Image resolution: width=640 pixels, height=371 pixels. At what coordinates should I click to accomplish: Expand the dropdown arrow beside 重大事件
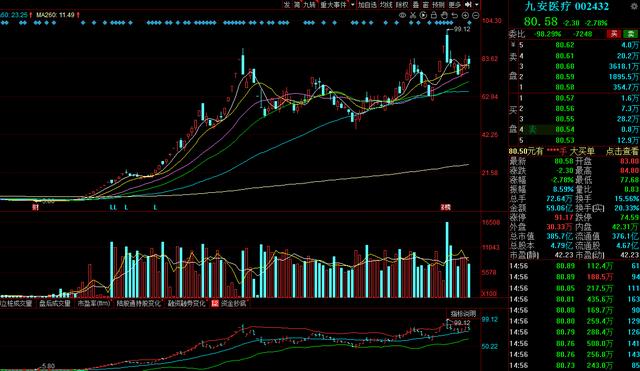click(x=352, y=4)
